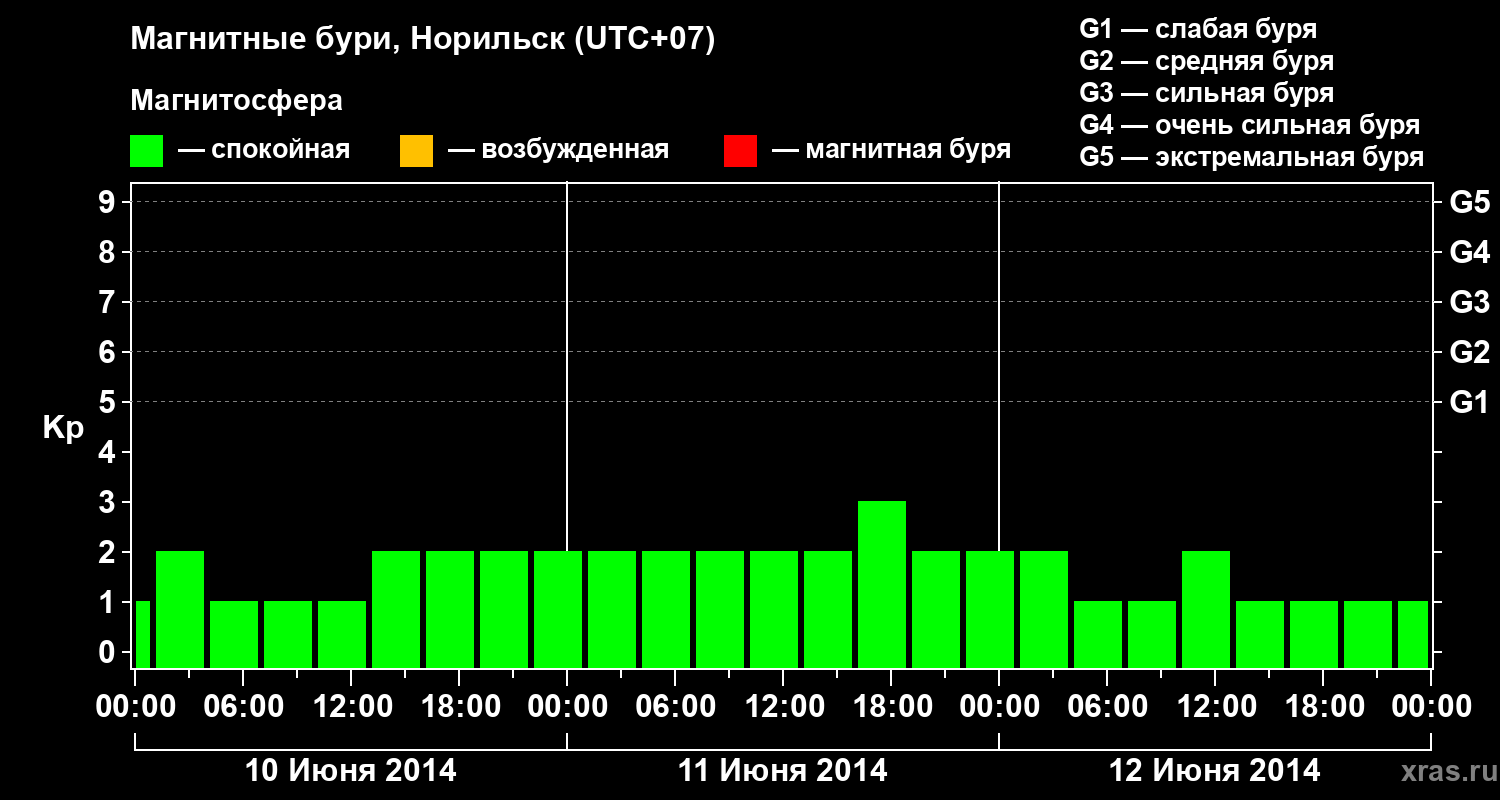The height and width of the screenshot is (800, 1500).
Task: Click the 'G2 — средняя буря' legend line
Action: pos(1206,61)
